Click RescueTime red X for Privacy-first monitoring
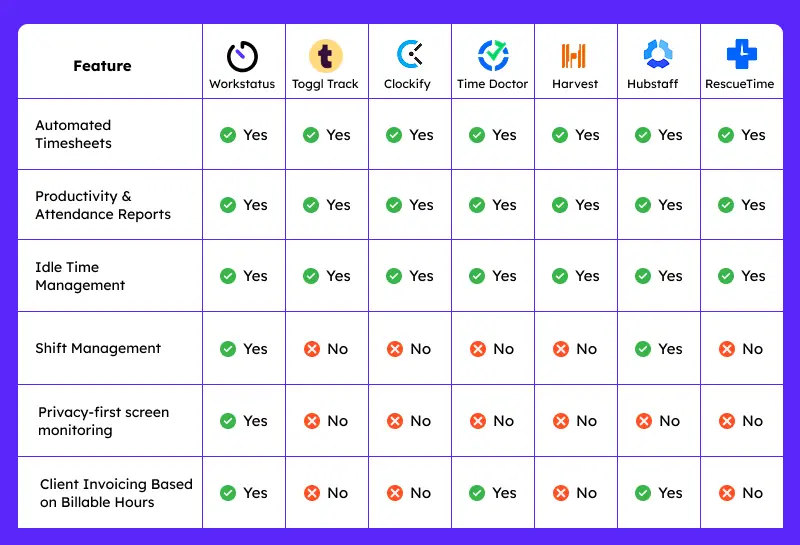800x545 pixels. [726, 421]
